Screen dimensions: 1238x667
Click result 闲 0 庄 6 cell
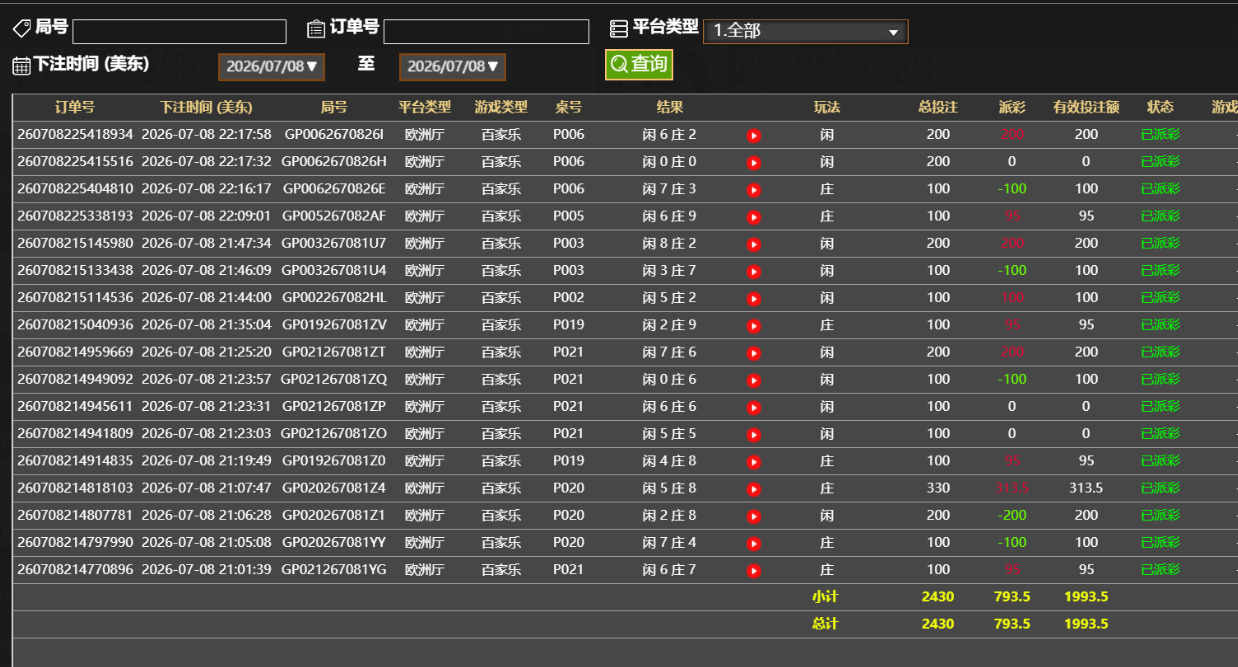coord(670,379)
